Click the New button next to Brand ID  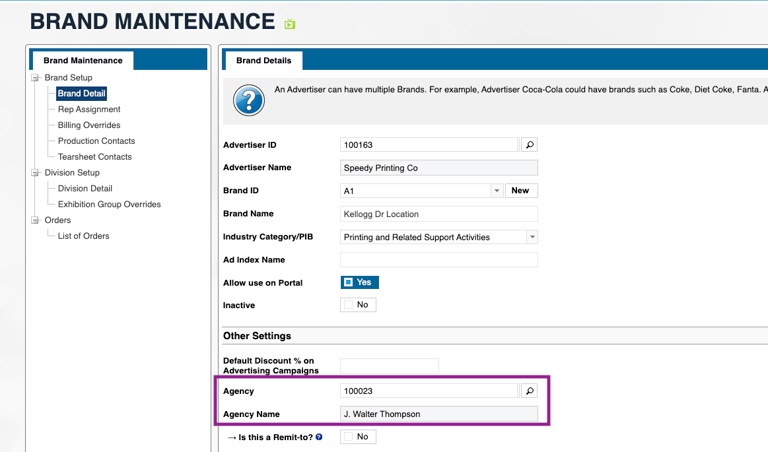point(520,191)
